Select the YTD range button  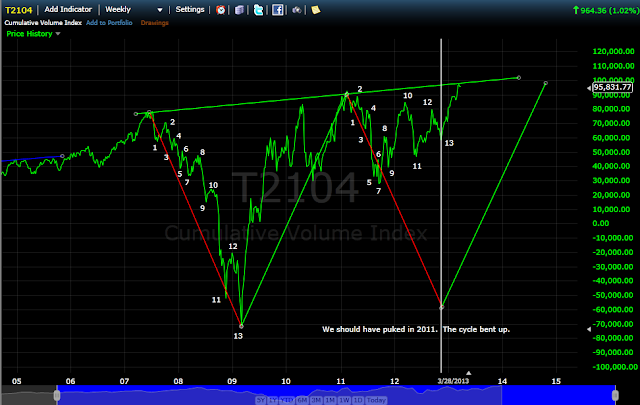[287, 400]
